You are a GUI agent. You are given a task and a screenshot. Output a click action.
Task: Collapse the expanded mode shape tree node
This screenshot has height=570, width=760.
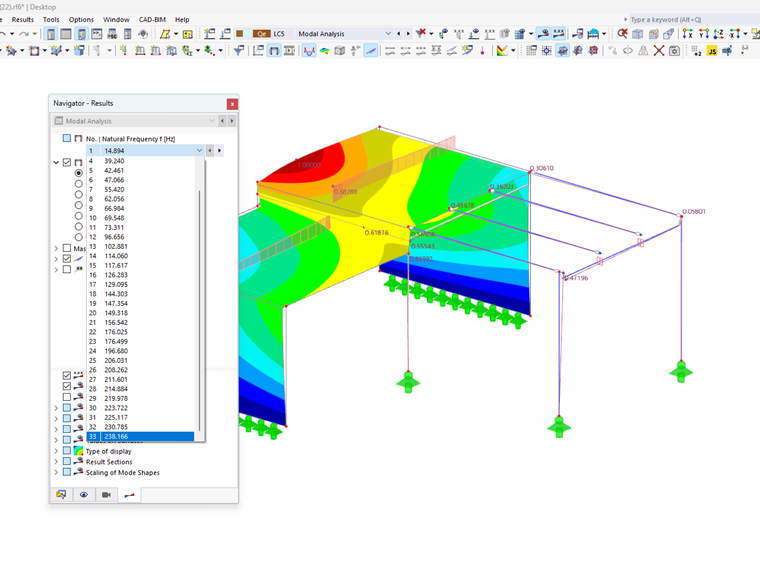click(56, 162)
